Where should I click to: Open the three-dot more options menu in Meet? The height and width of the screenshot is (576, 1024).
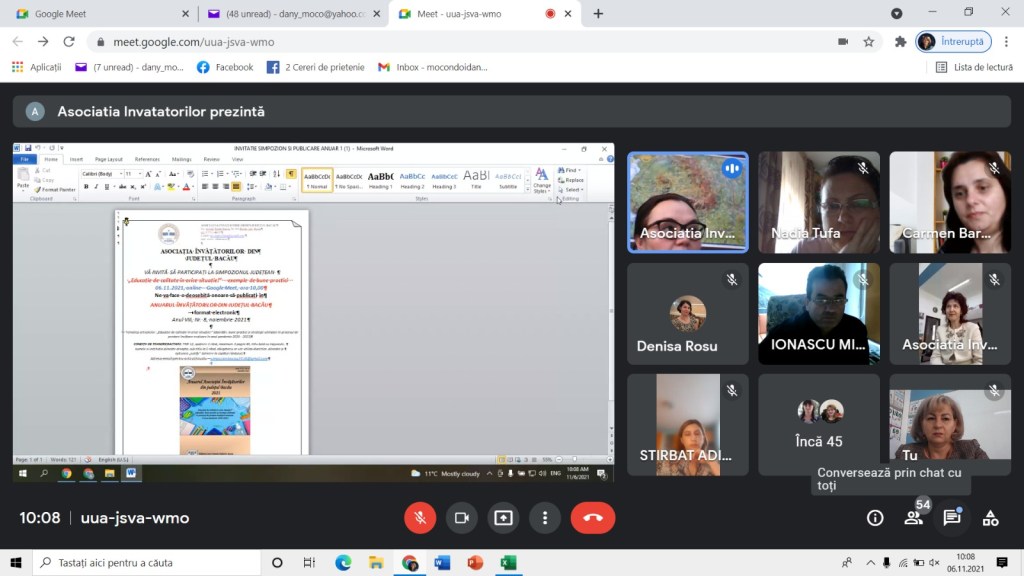tap(545, 517)
